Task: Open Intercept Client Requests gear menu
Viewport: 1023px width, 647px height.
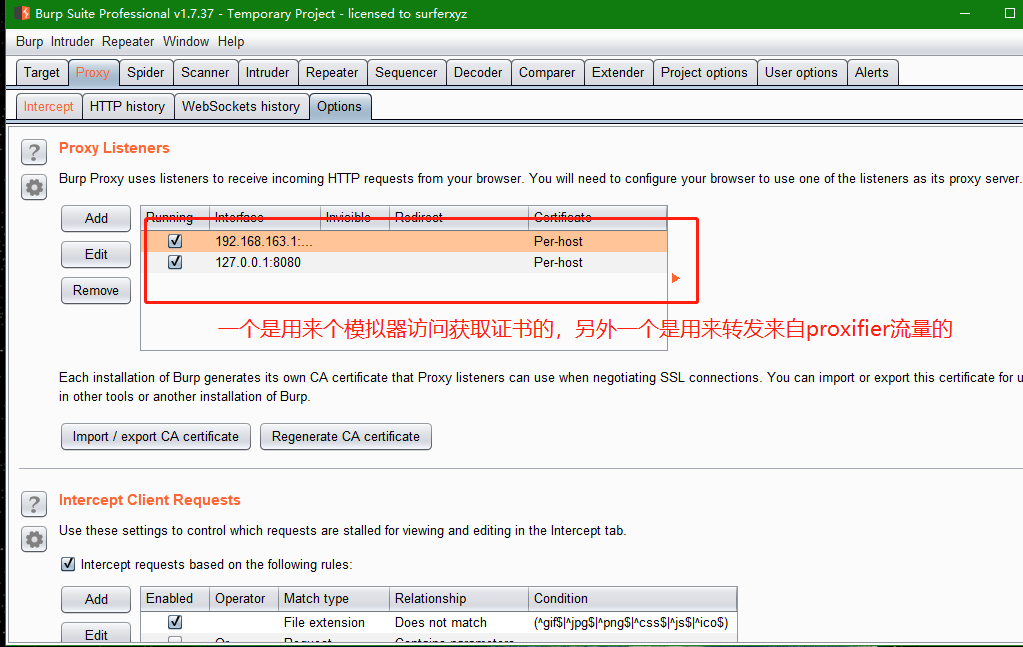Action: (x=34, y=539)
